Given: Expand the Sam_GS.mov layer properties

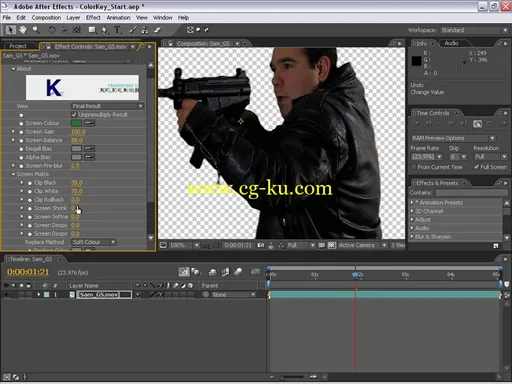Looking at the screenshot, I should click(39, 295).
